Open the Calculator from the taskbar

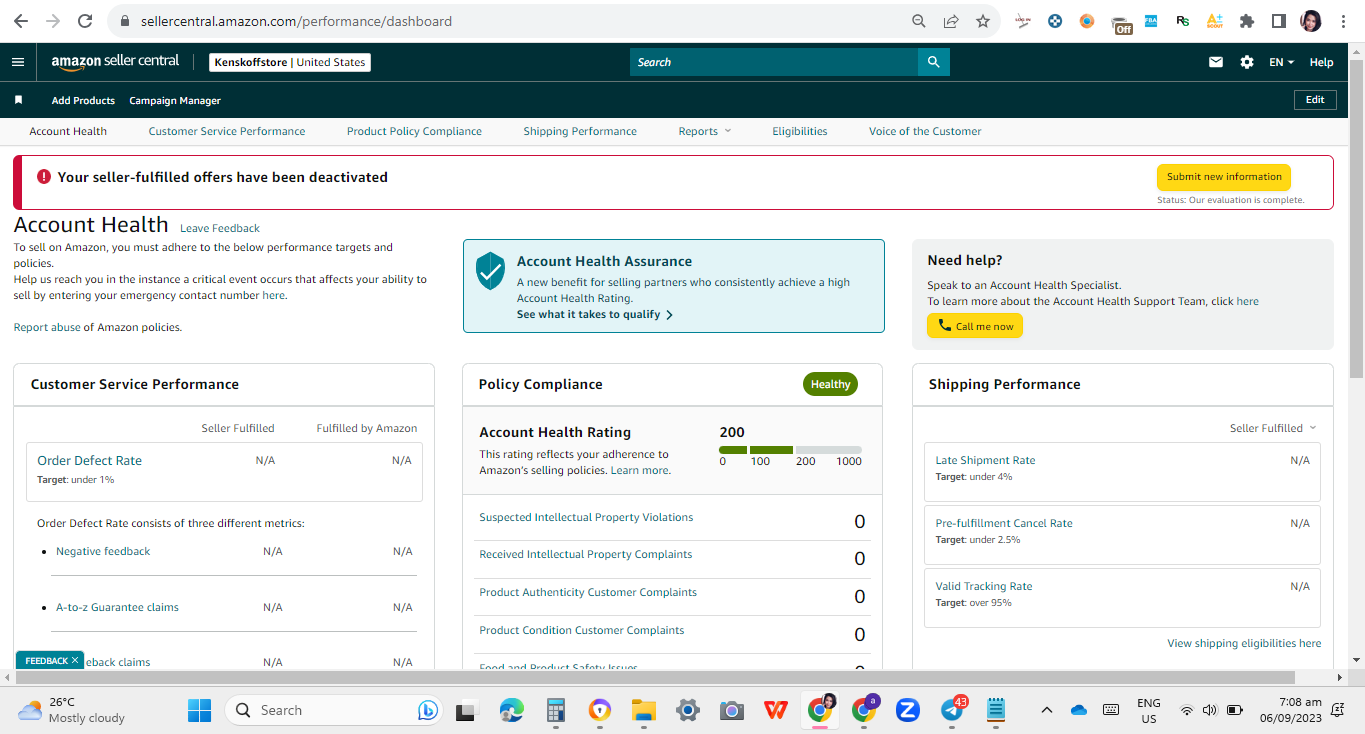(556, 710)
